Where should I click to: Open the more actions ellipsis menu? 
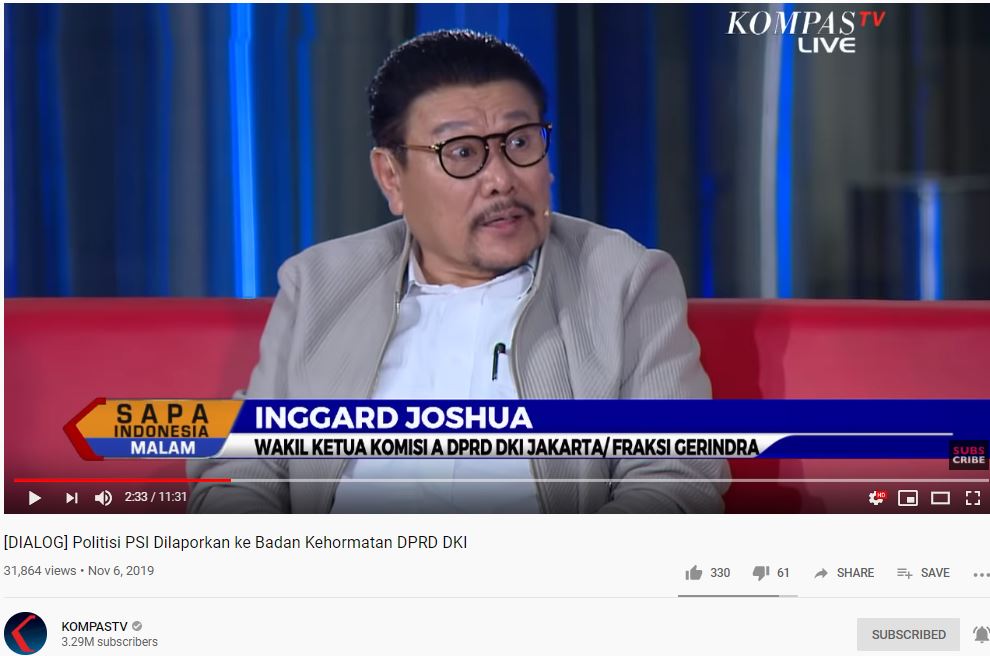click(x=981, y=575)
